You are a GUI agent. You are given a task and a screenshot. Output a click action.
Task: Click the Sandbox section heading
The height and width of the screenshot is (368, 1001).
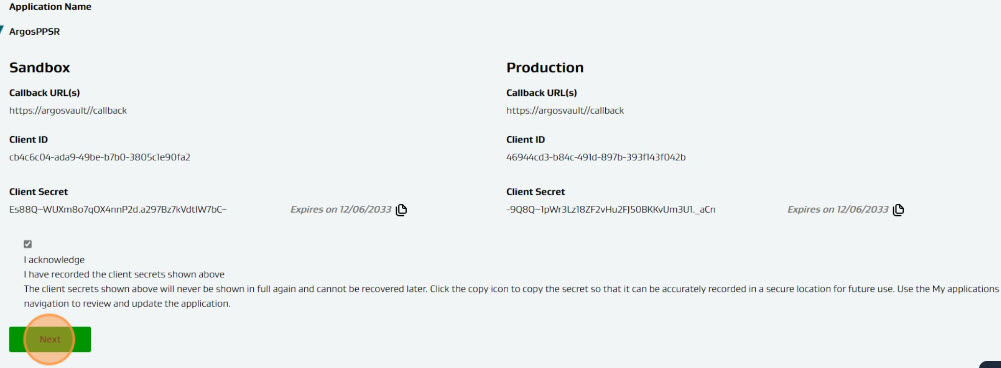coord(40,68)
